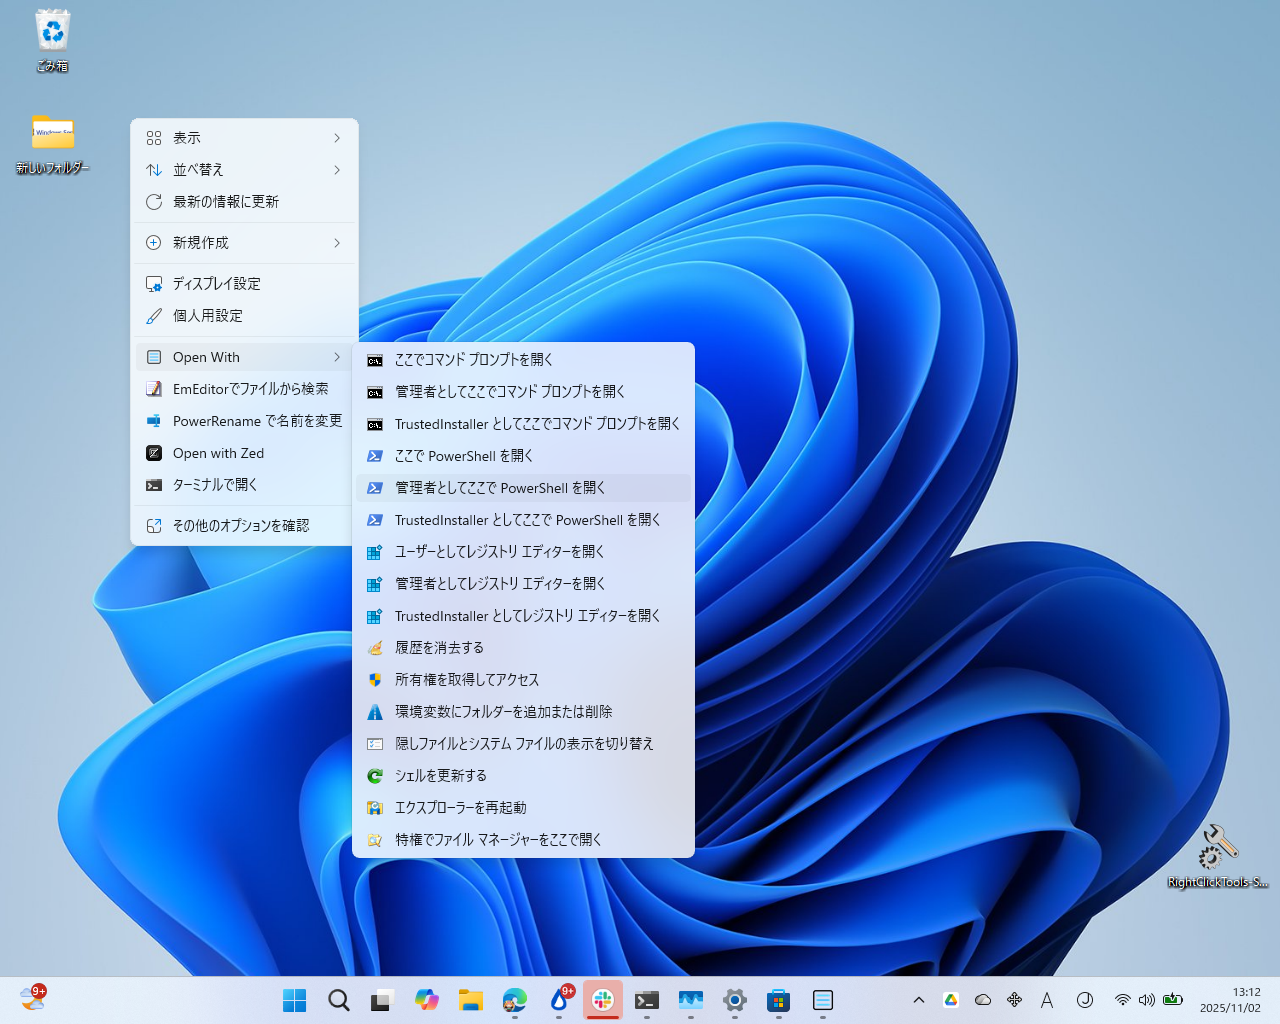The image size is (1280, 1024).
Task: Open Google Drive from the system tray
Action: pos(950,999)
